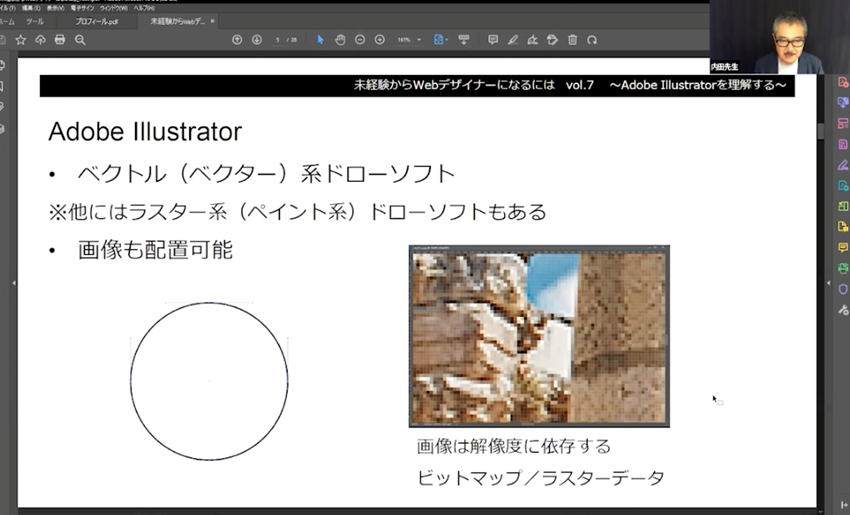Open the yellow Protect file tool in right pane

tap(843, 227)
